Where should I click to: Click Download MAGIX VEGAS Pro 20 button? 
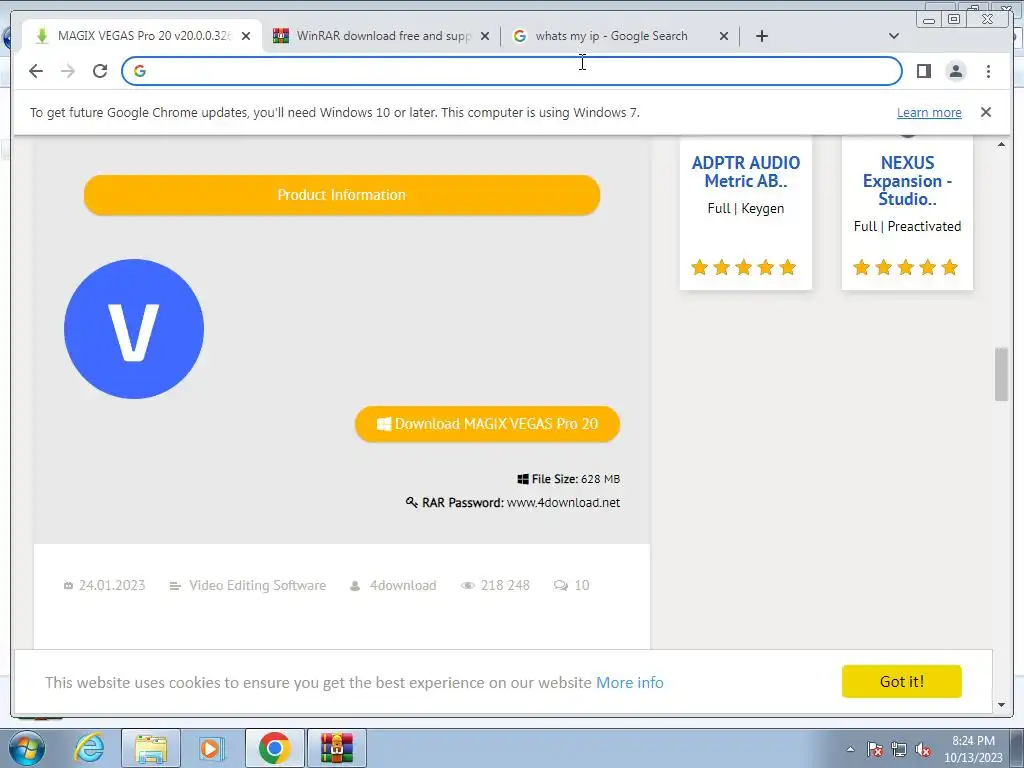(x=487, y=424)
